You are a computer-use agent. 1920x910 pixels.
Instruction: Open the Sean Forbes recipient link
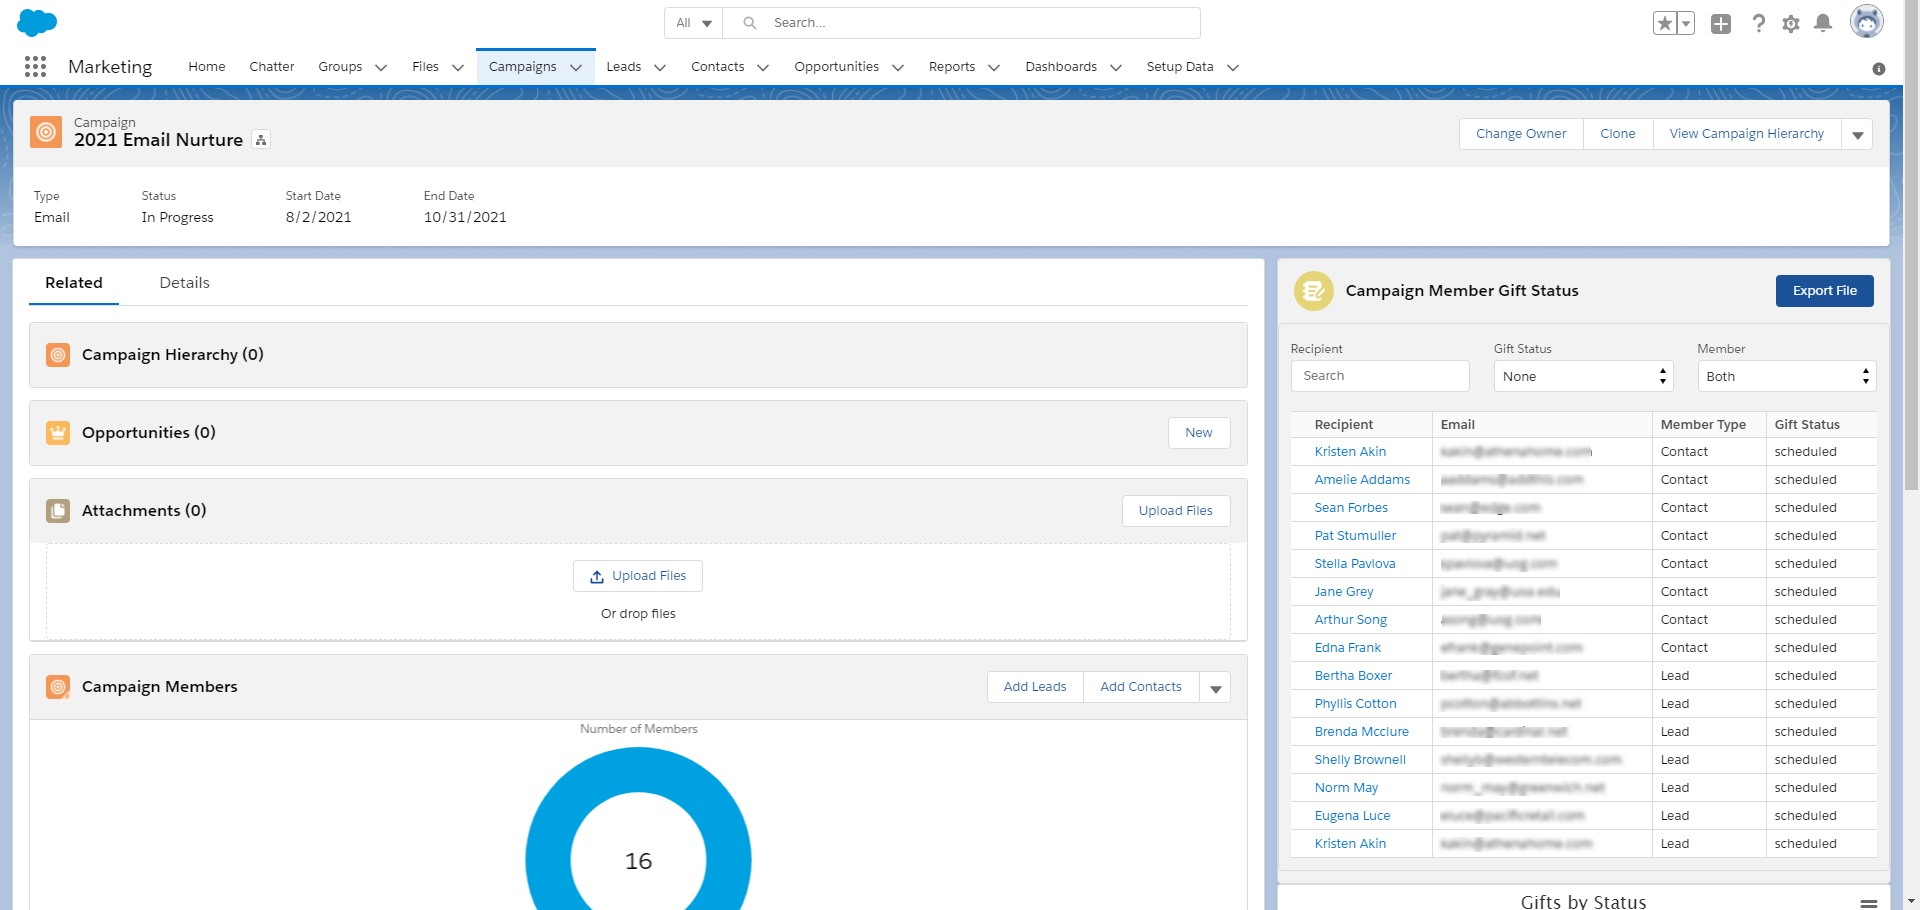point(1351,508)
